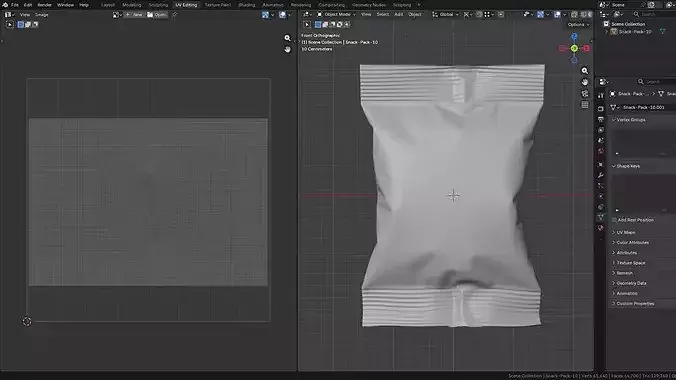
Task: Switch to the Modeling workspace tab
Action: [132, 5]
